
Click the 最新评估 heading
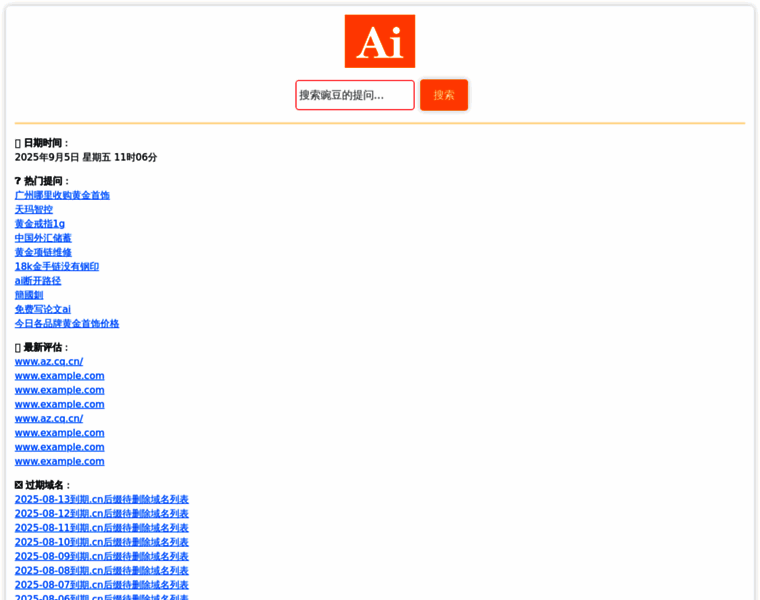tap(42, 347)
